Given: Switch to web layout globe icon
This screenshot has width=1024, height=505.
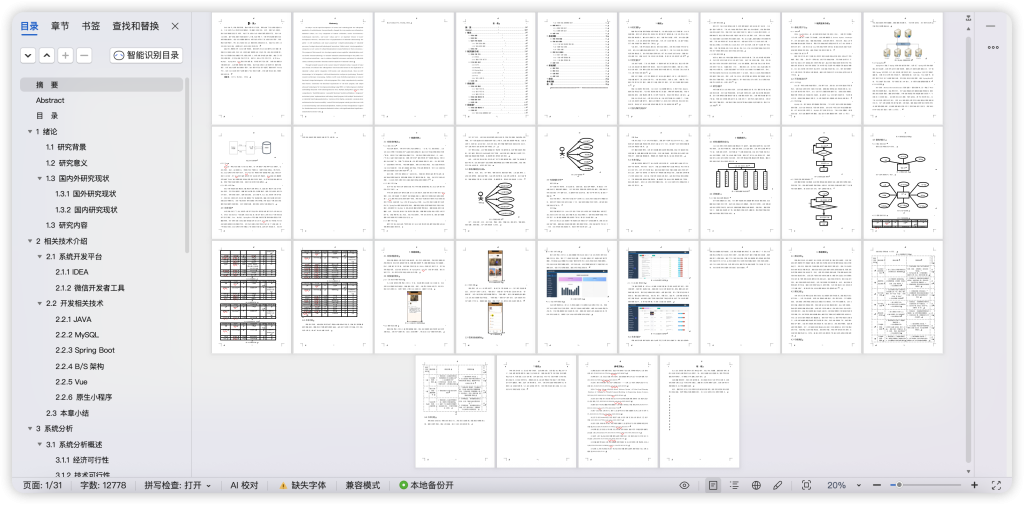Looking at the screenshot, I should (756, 485).
